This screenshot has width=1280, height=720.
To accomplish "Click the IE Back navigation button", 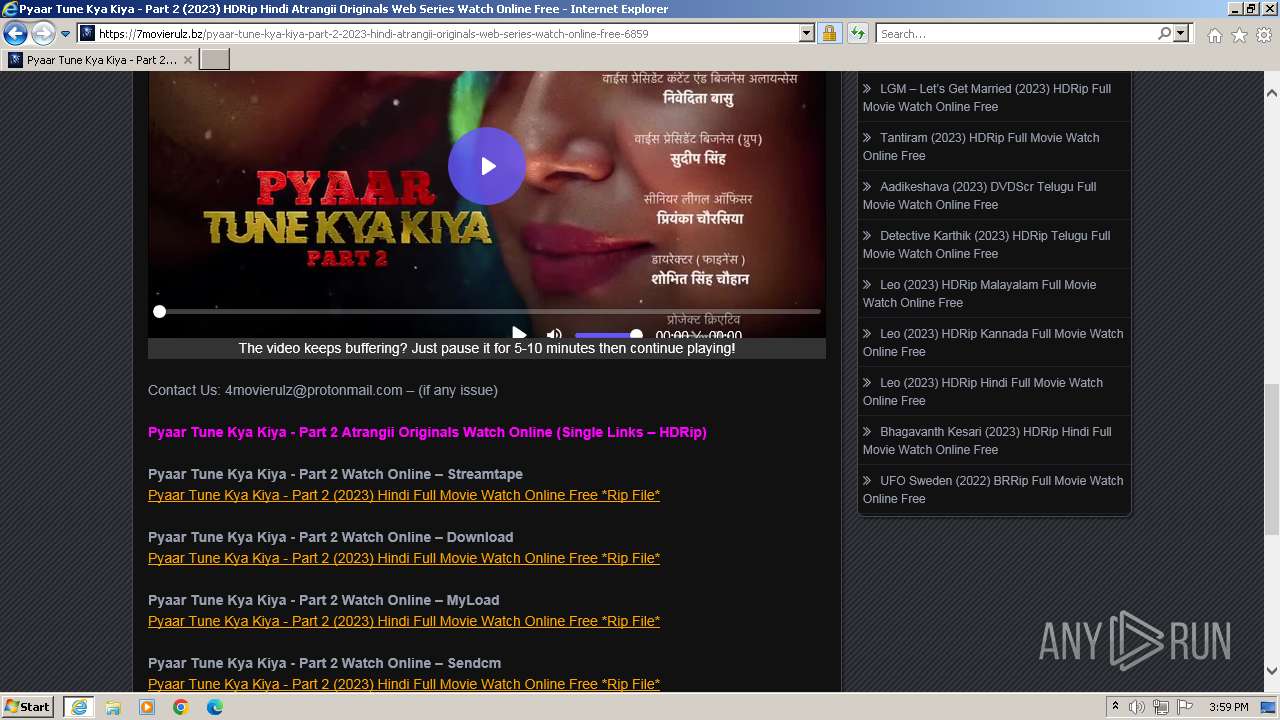I will 15,33.
